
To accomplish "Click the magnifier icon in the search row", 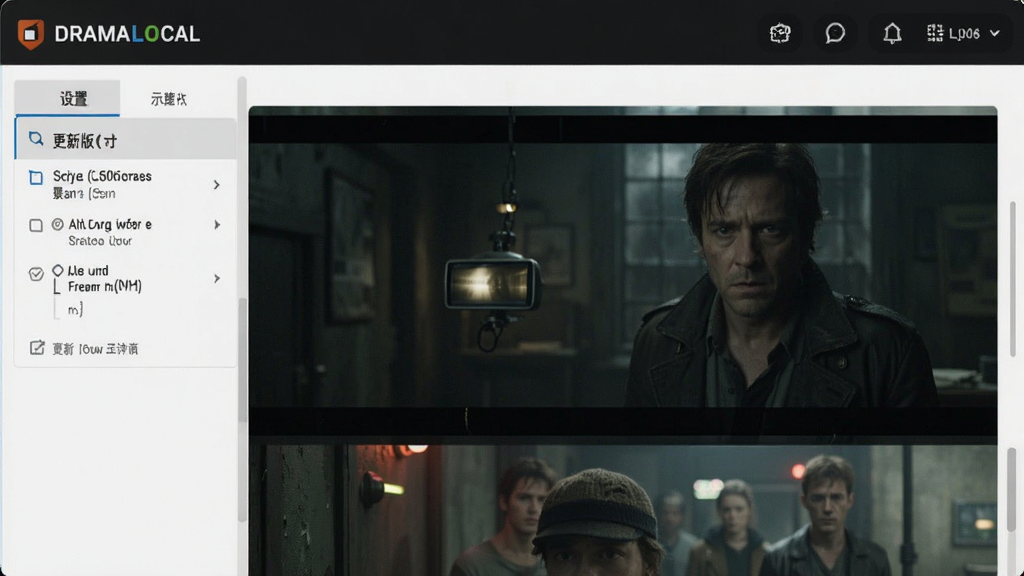I will click(x=36, y=139).
